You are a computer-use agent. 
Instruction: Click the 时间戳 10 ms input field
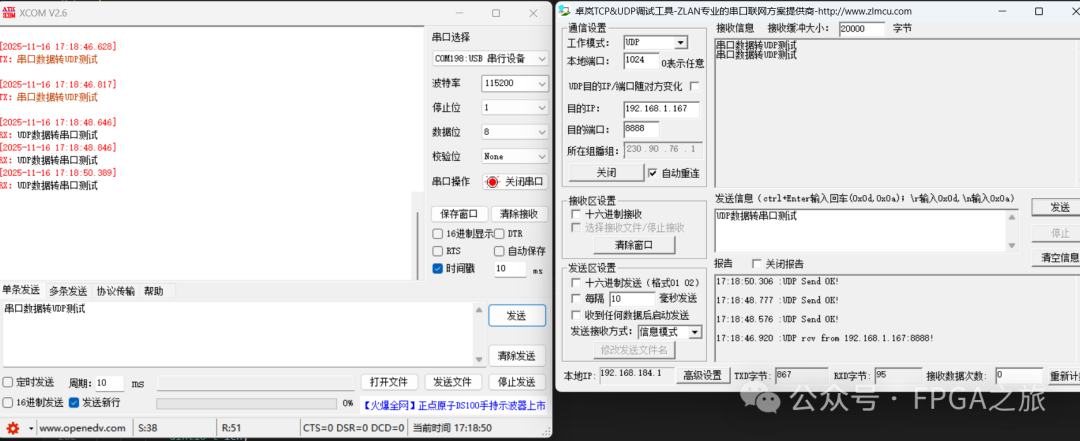pyautogui.click(x=510, y=269)
